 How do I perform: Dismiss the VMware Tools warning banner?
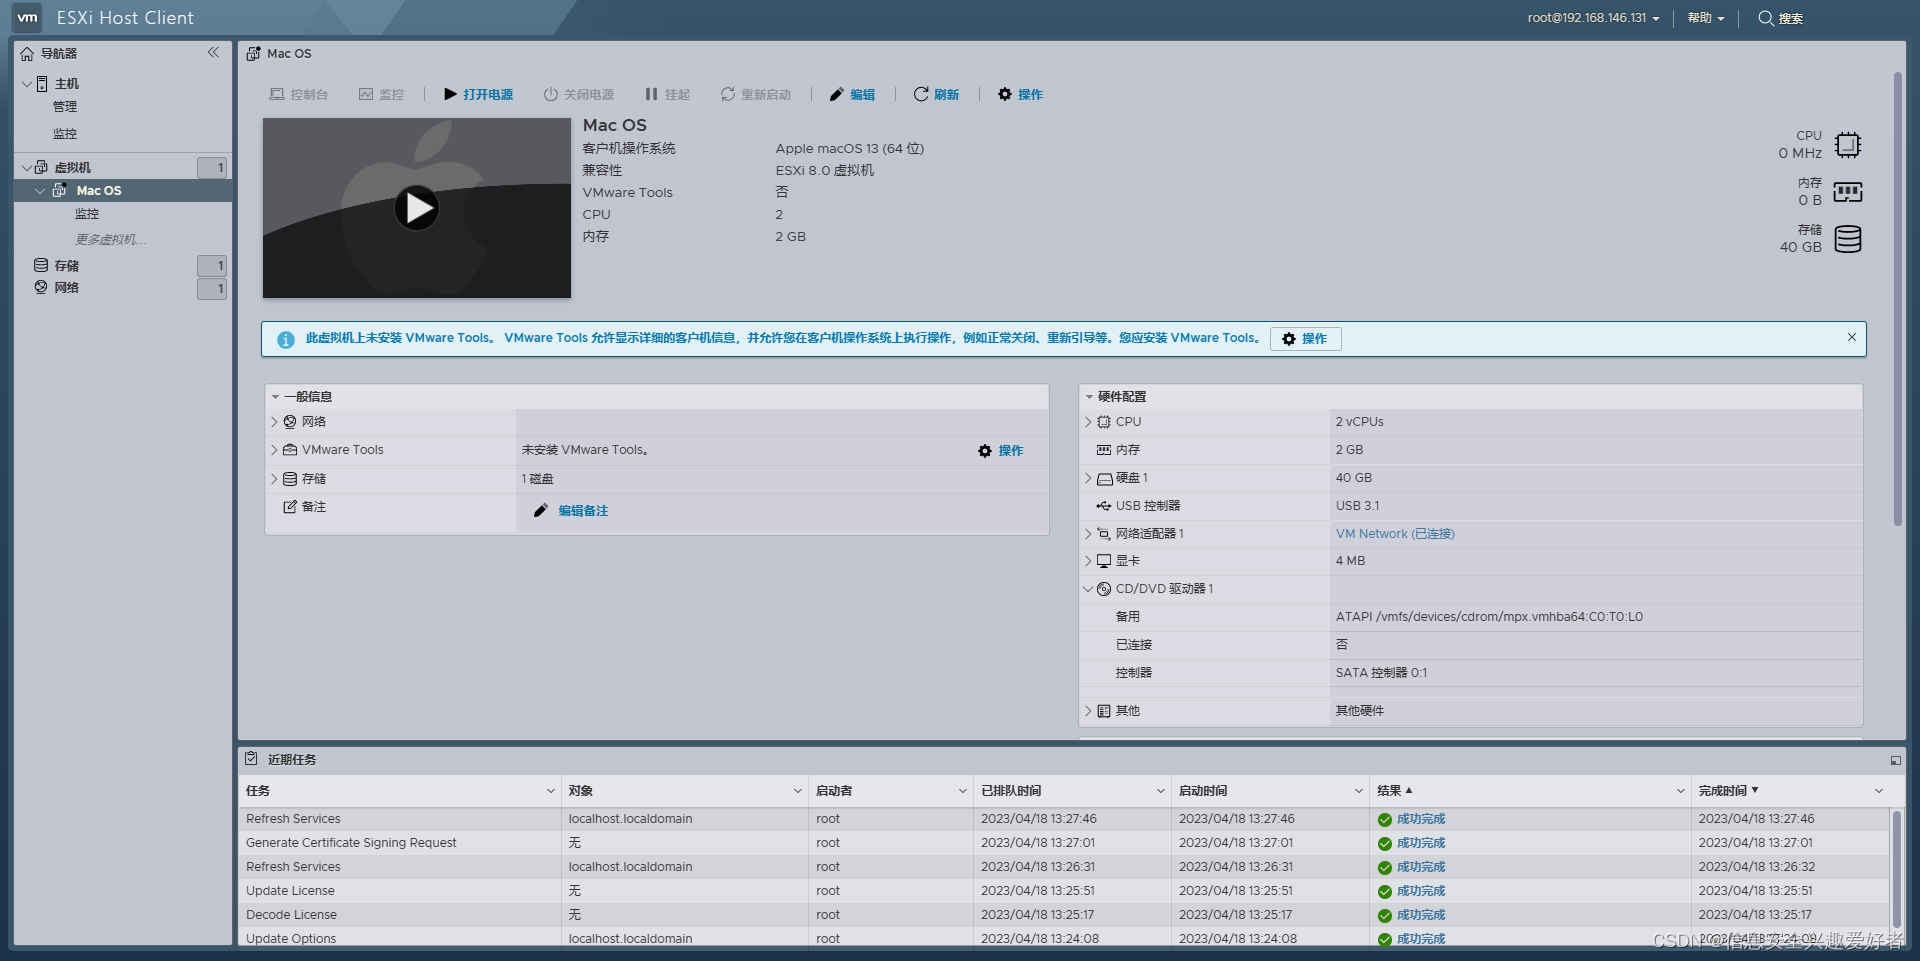(x=1852, y=337)
